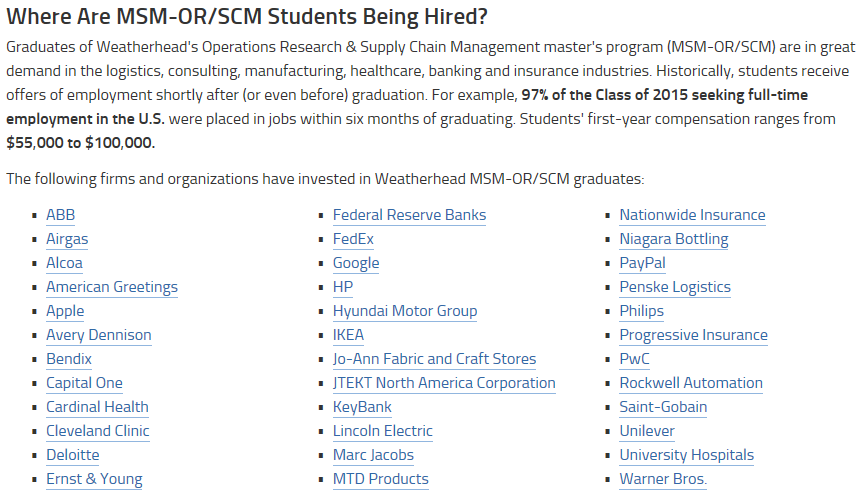Open the Avery Dennison link

point(99,335)
